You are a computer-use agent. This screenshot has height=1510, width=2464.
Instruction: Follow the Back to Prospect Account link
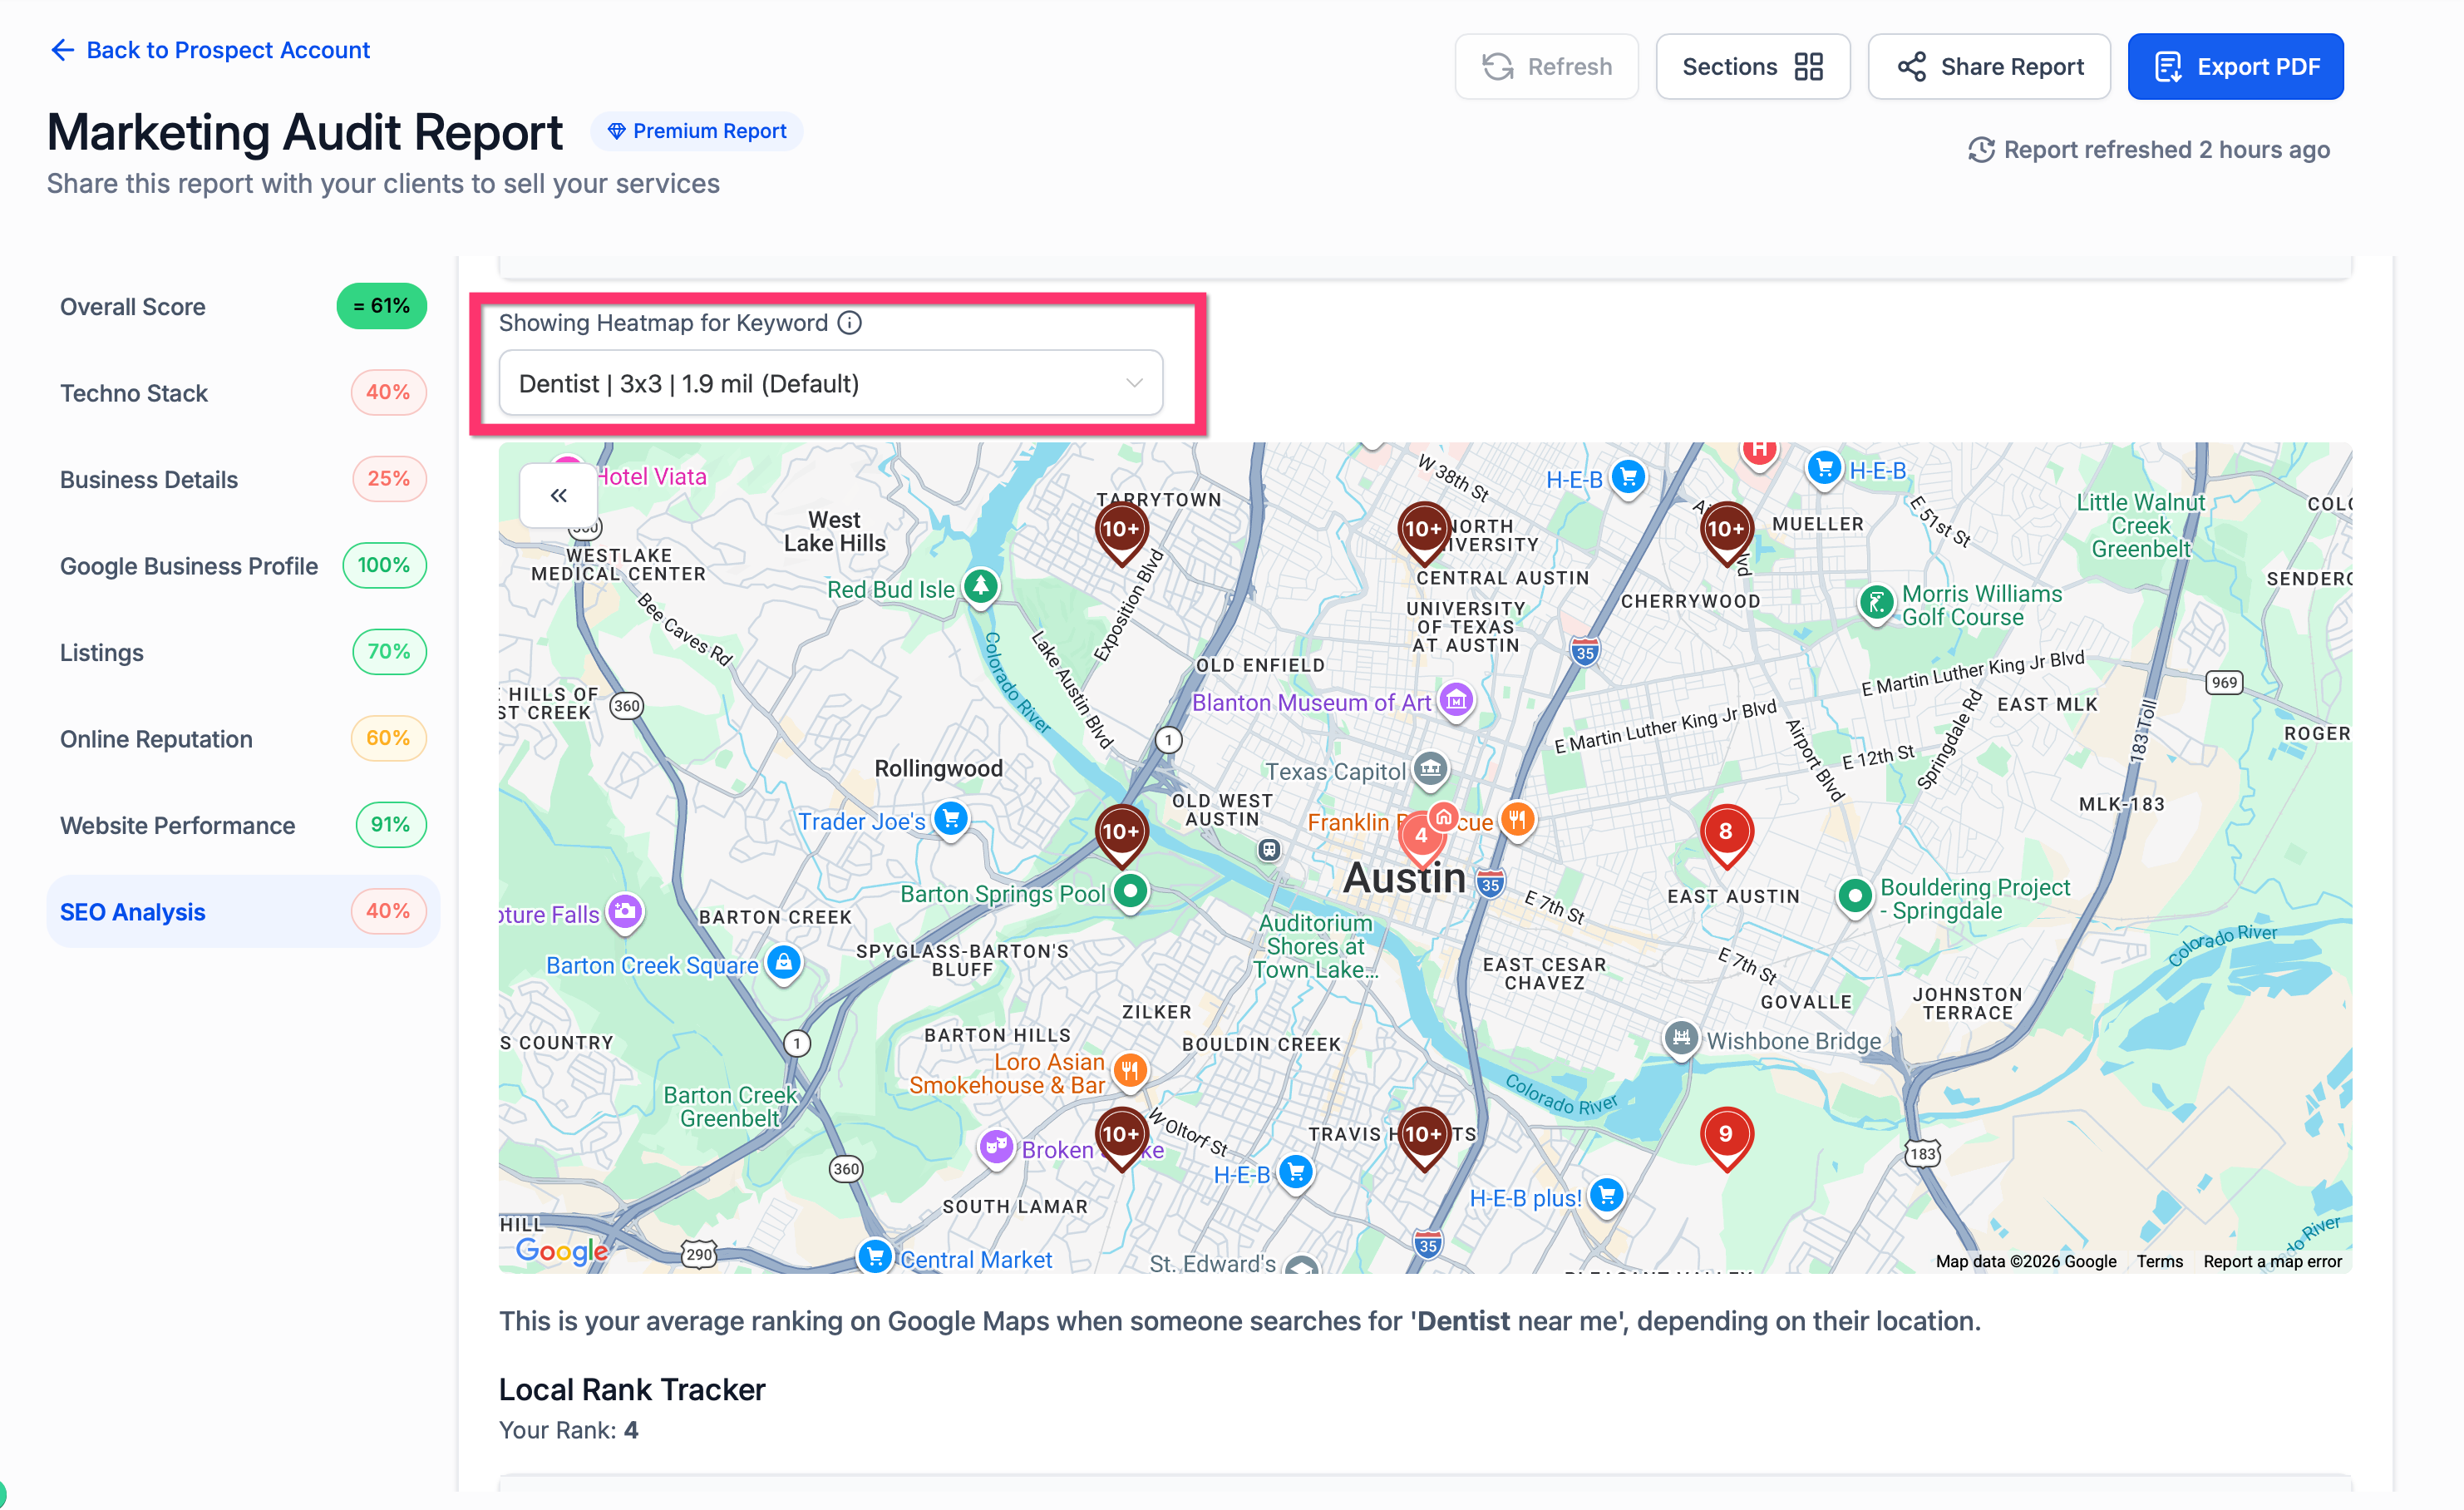(x=210, y=50)
